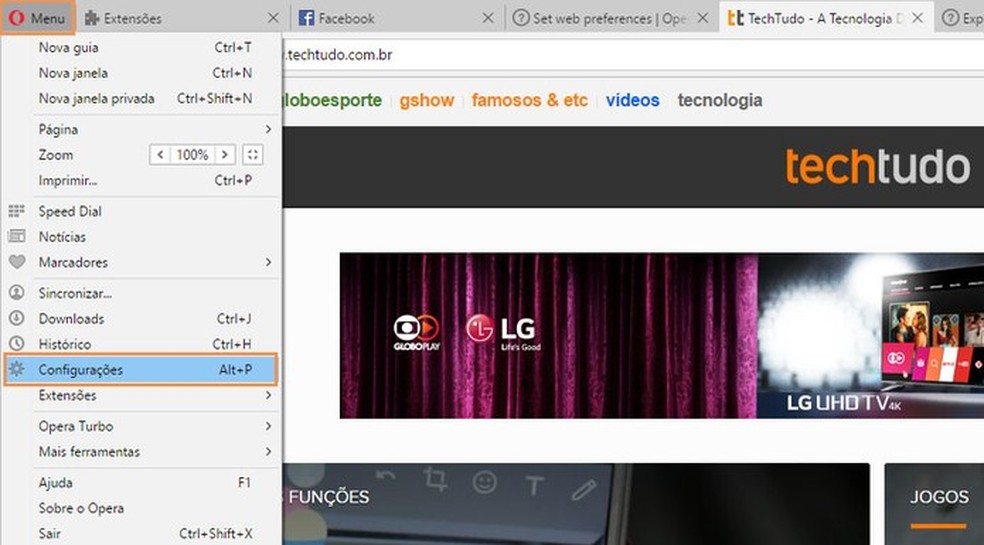Close the TechTudo tab
The height and width of the screenshot is (545, 984).
917,18
